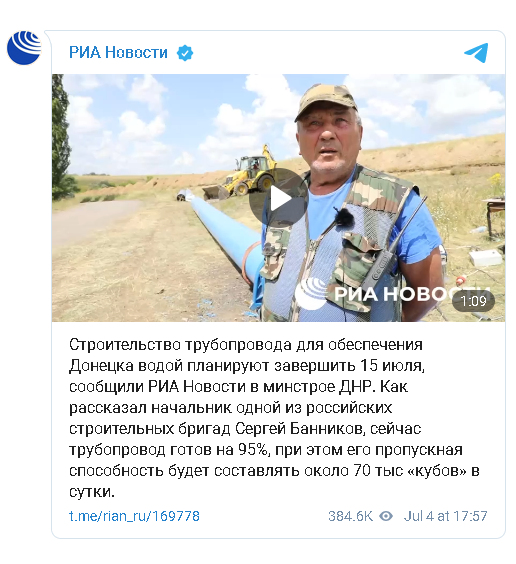Open the РИА Новости channel avatar
Image resolution: width=516 pixels, height=564 pixels.
click(24, 48)
